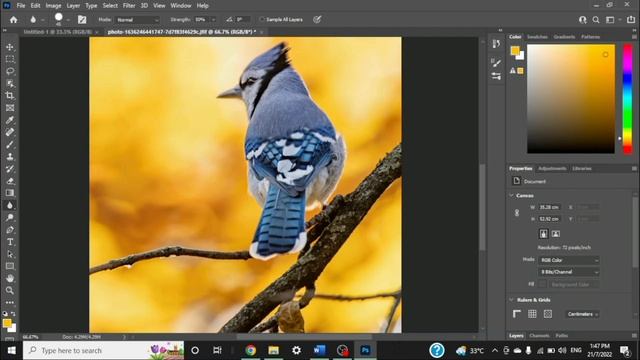The height and width of the screenshot is (360, 640).
Task: Toggle pressure-for-size icon in options bar
Action: click(317, 20)
